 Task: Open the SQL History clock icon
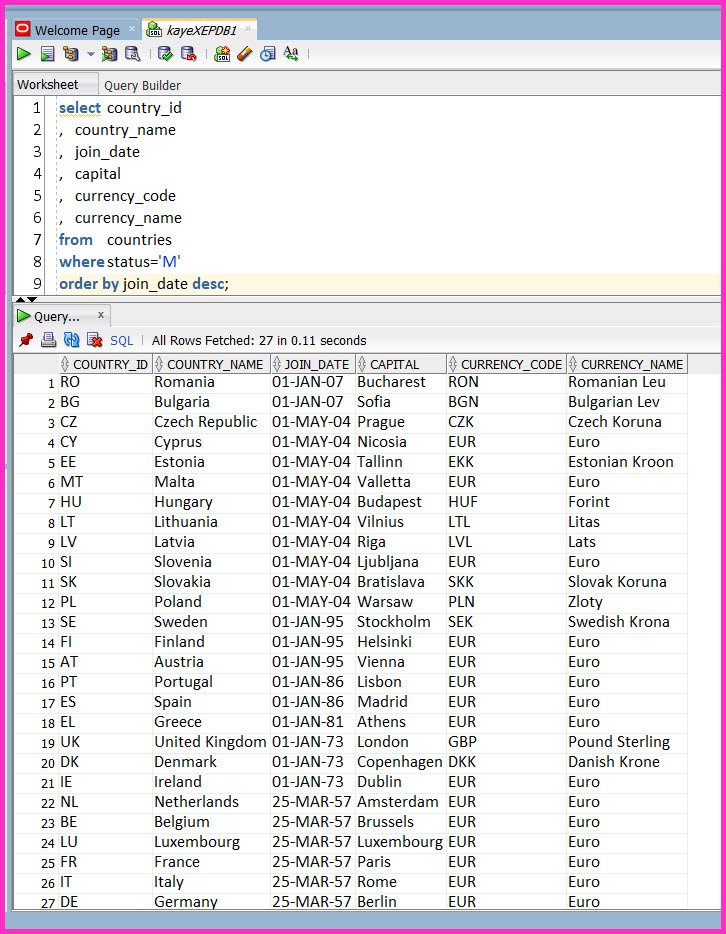pos(268,54)
